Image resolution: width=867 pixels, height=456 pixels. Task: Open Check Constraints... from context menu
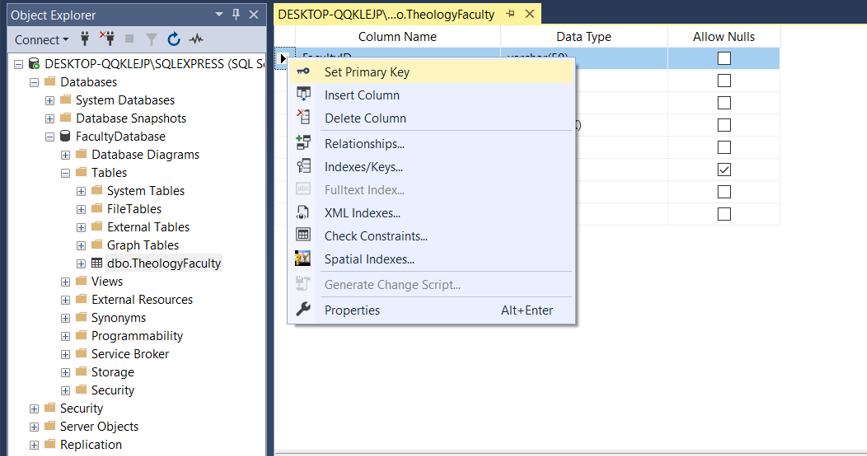pyautogui.click(x=431, y=236)
